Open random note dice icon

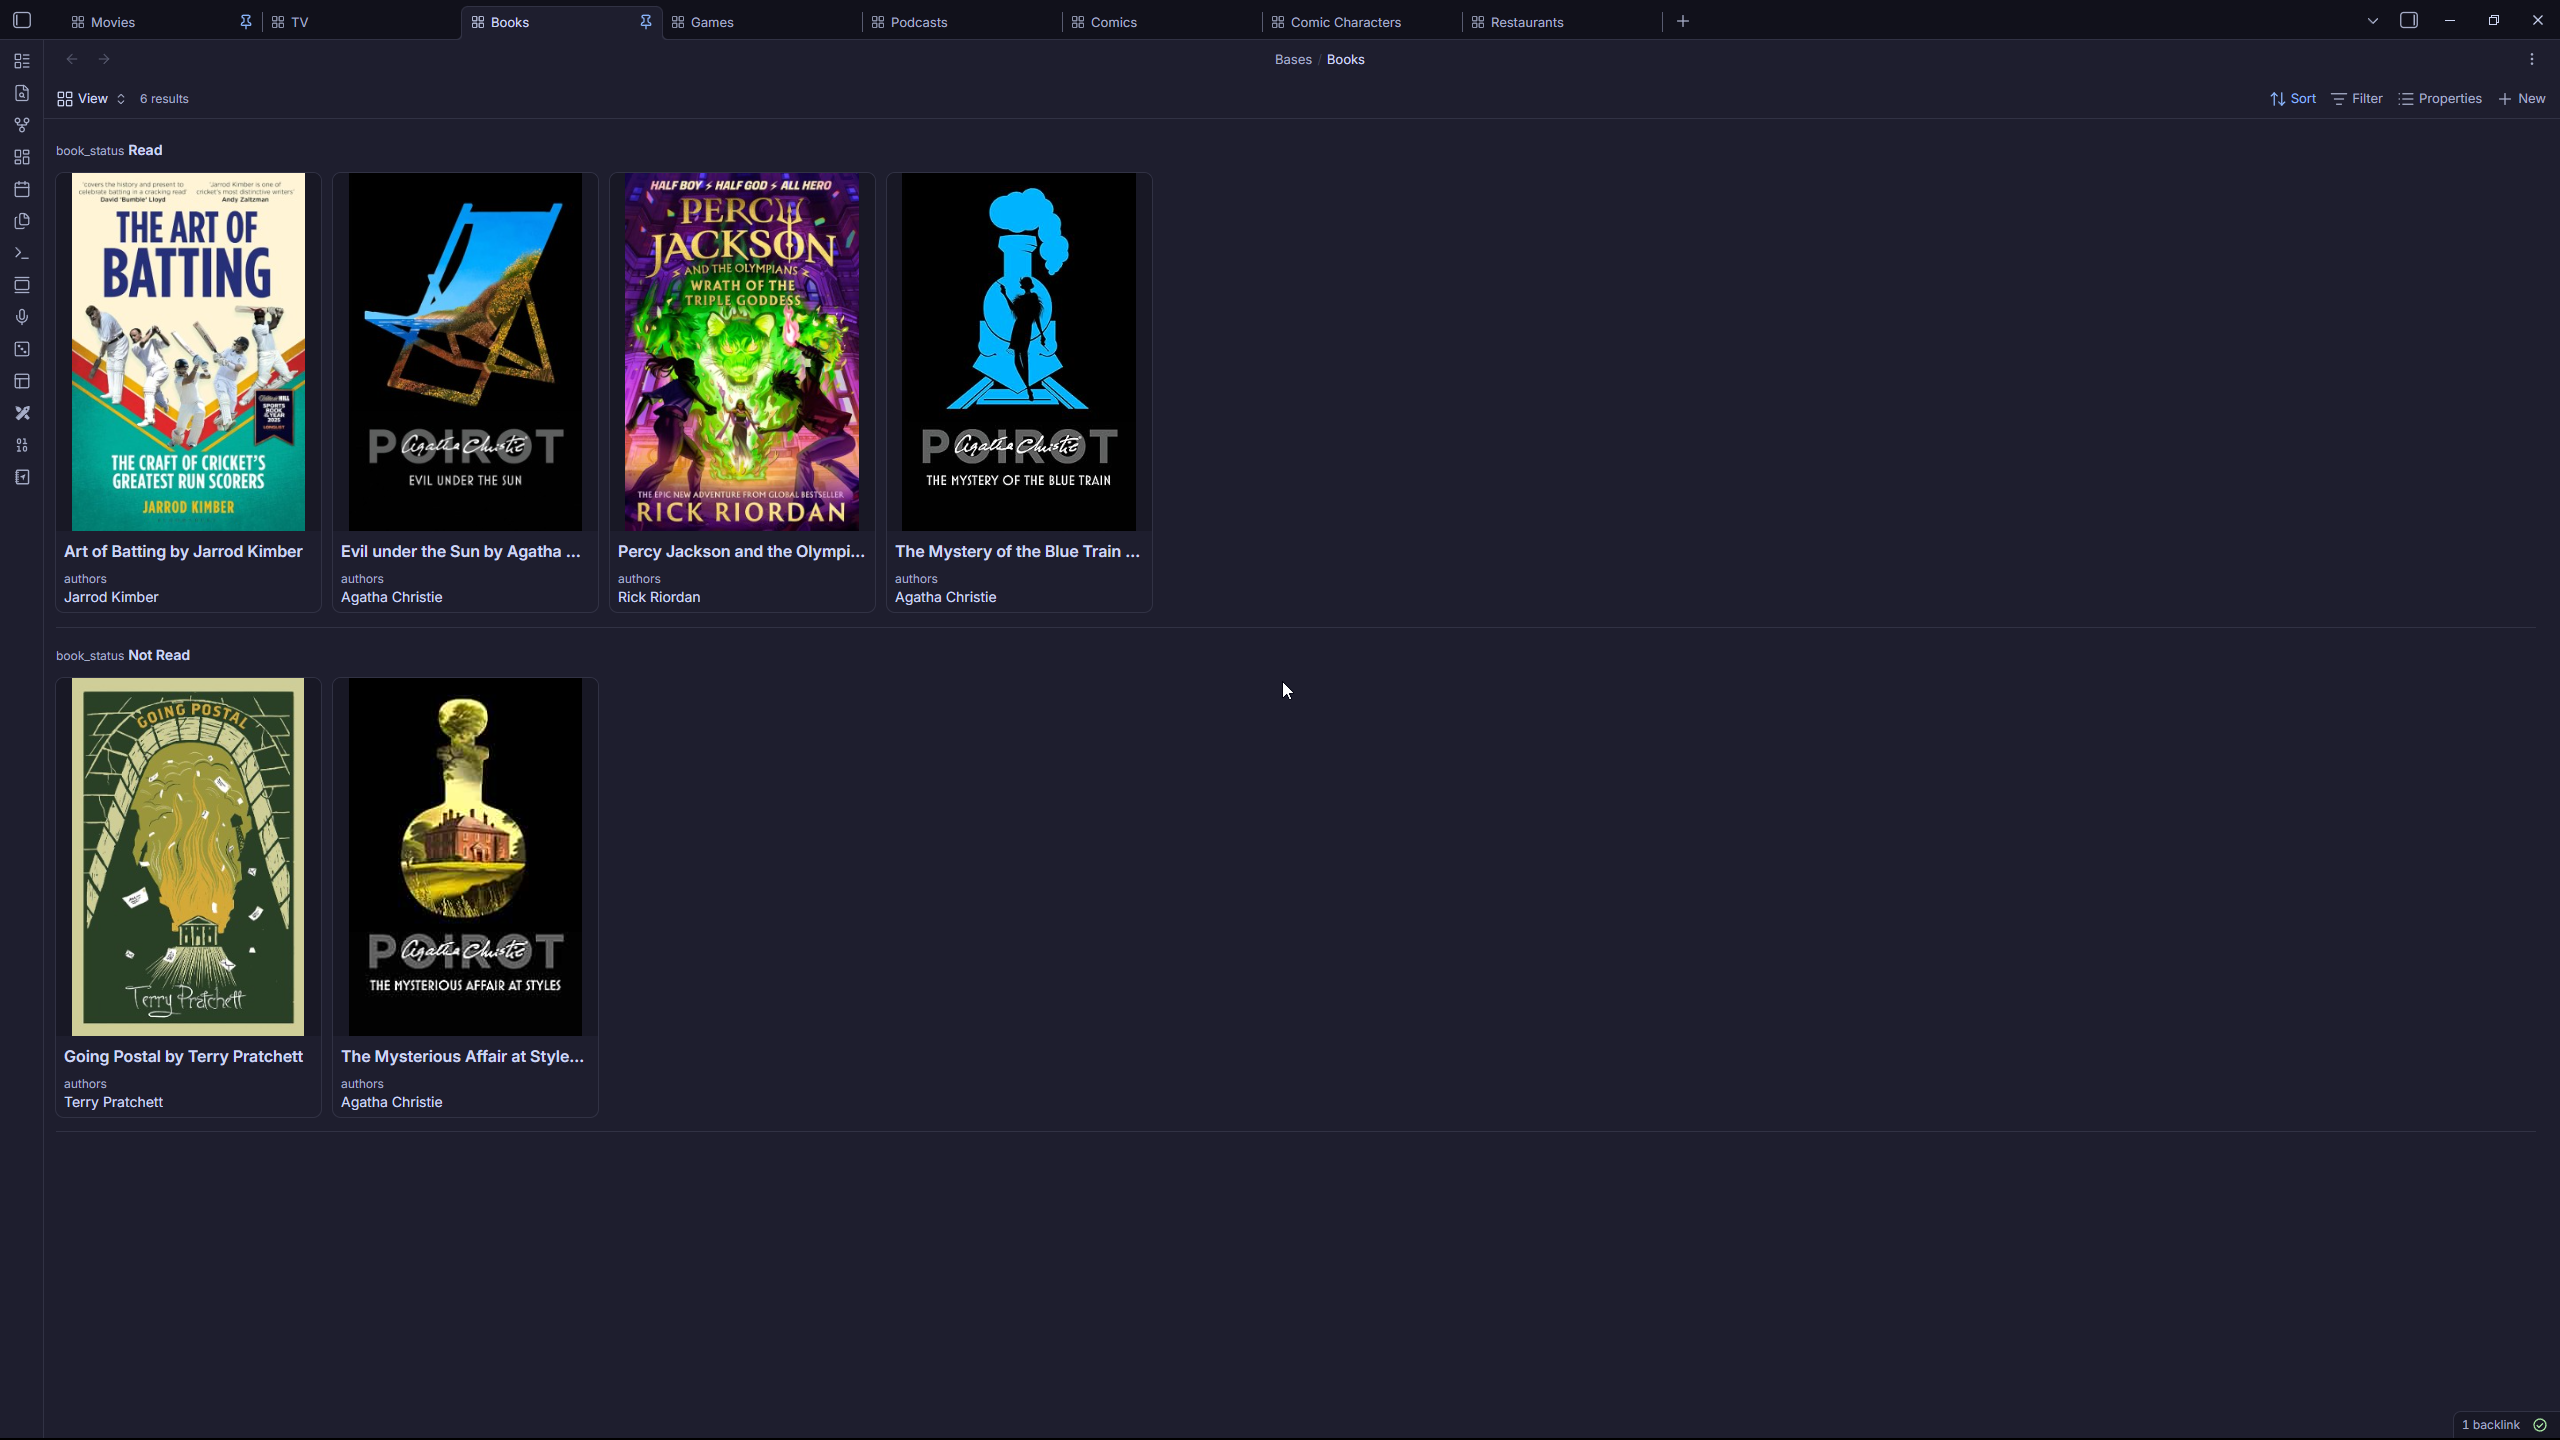tap(22, 349)
